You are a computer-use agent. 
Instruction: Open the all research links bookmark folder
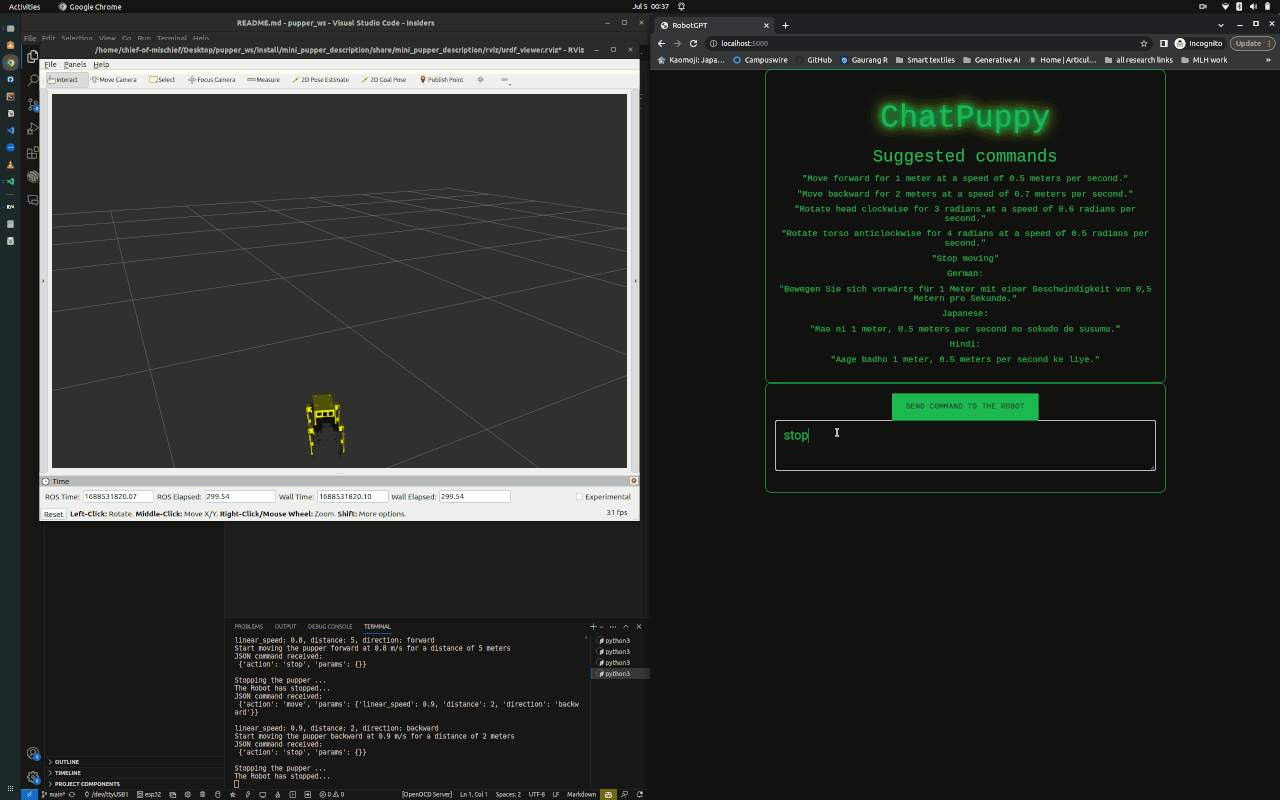tap(1138, 60)
